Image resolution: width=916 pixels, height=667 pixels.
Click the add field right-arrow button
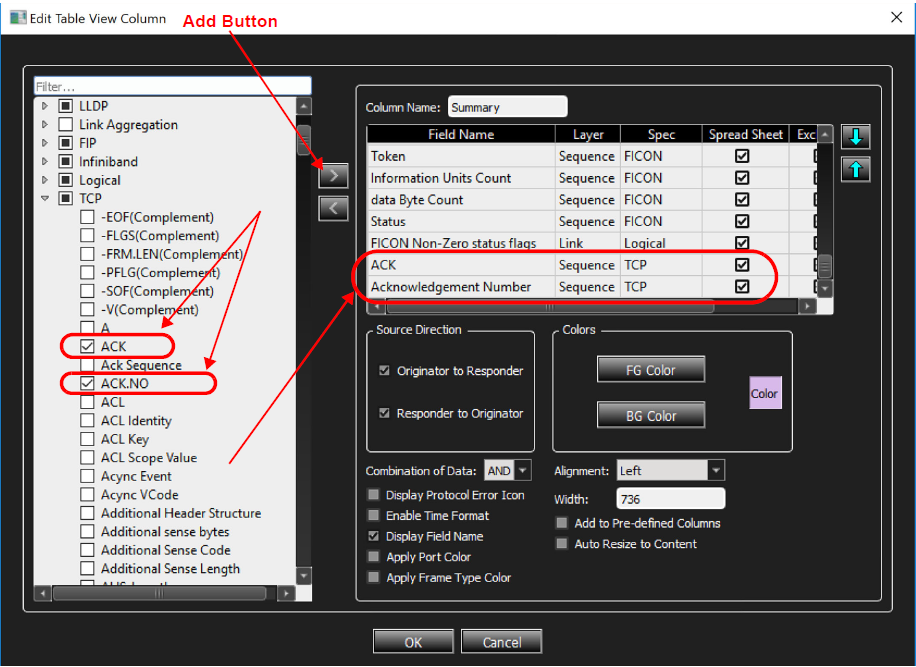click(334, 175)
